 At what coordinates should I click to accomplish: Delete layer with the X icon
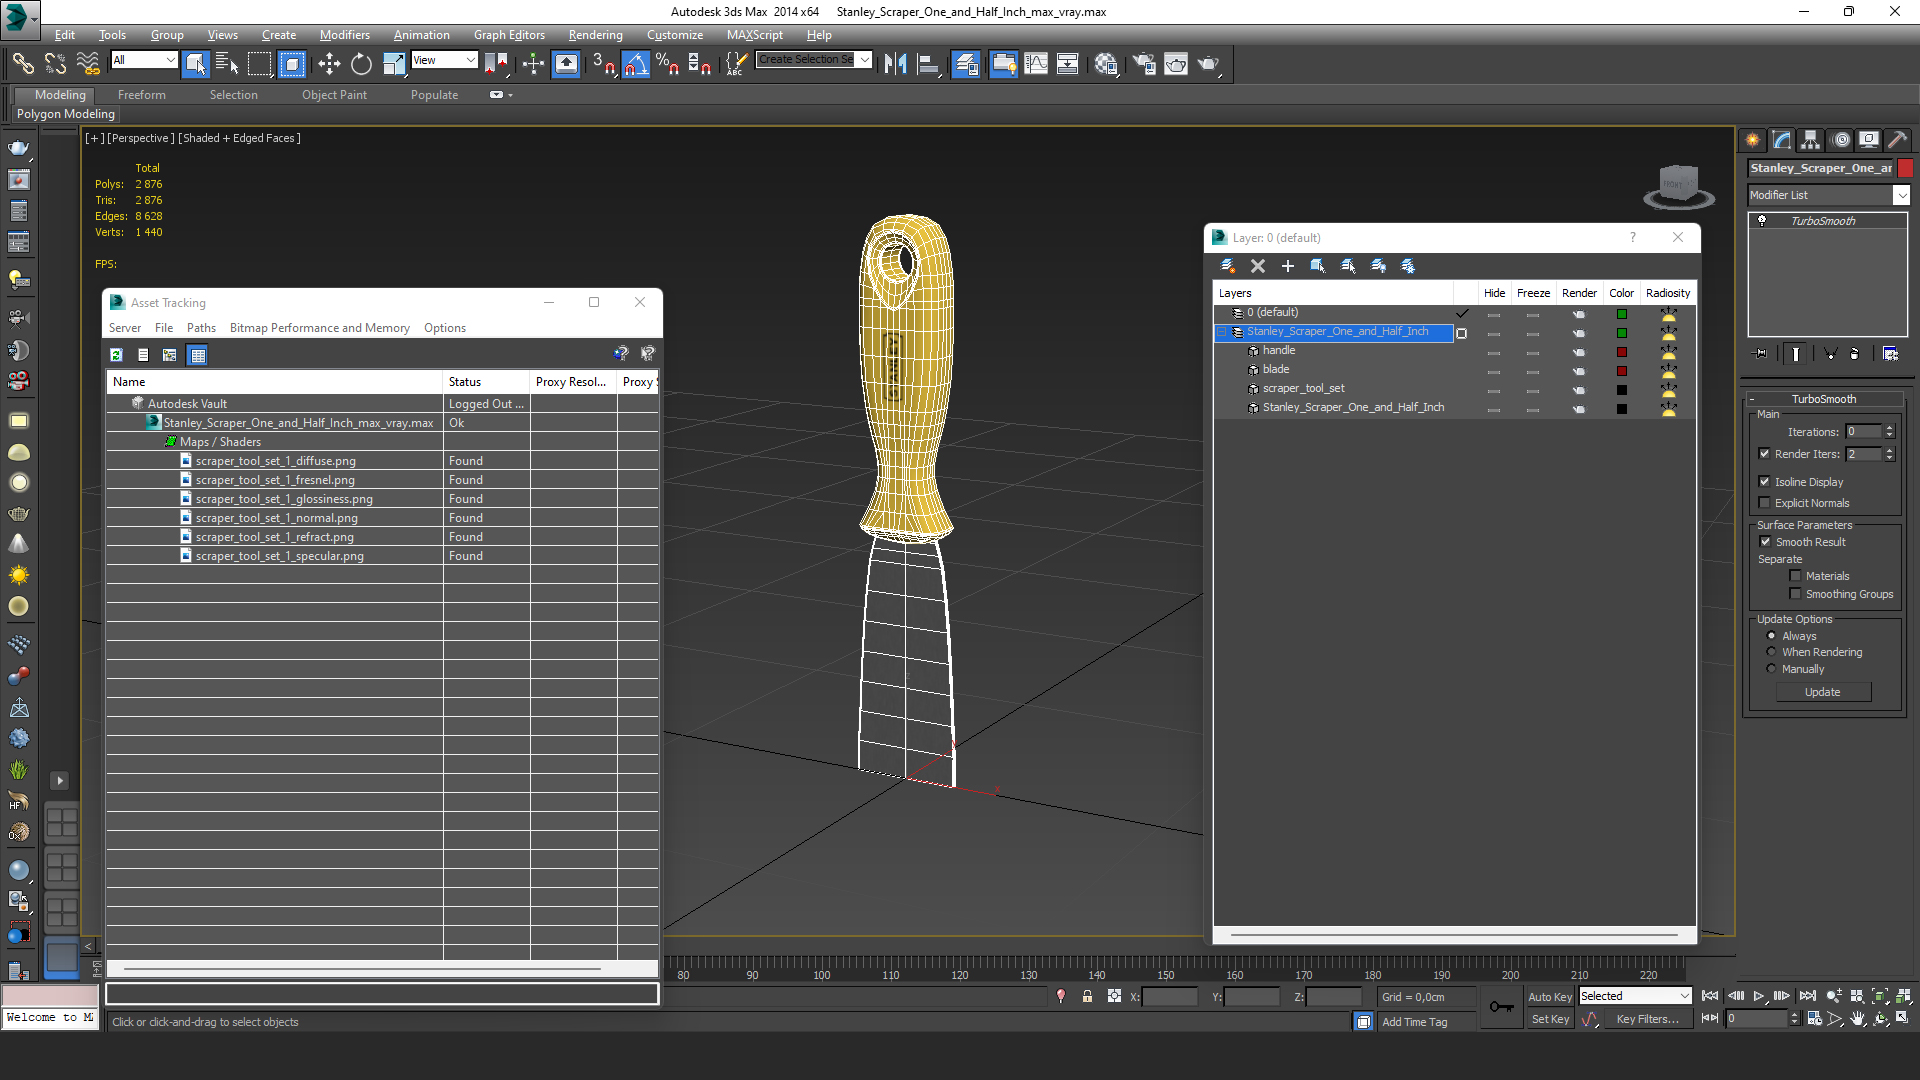pyautogui.click(x=1258, y=266)
